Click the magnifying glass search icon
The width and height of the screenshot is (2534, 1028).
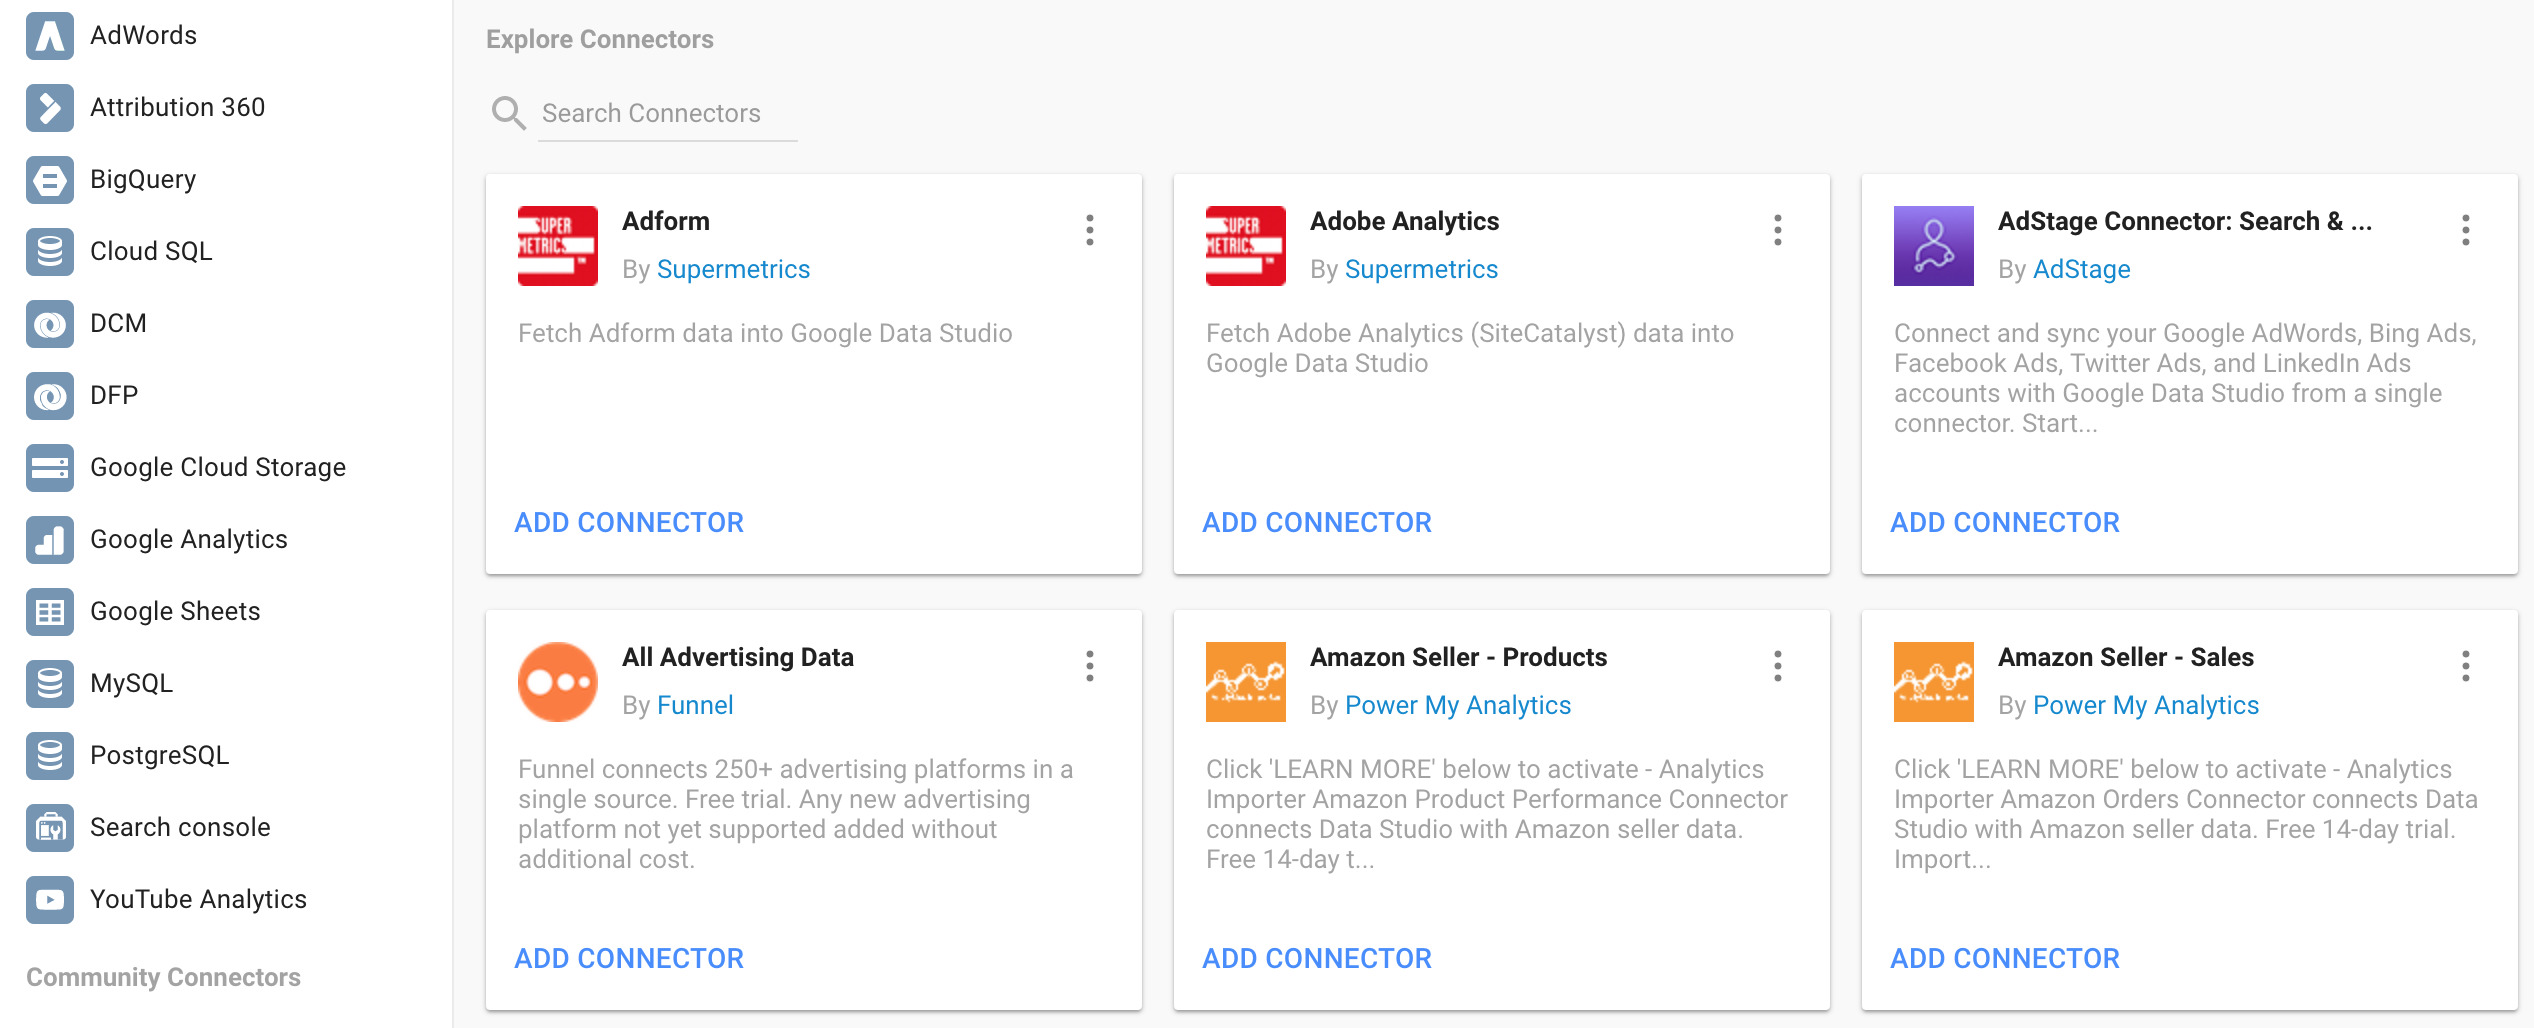point(508,113)
